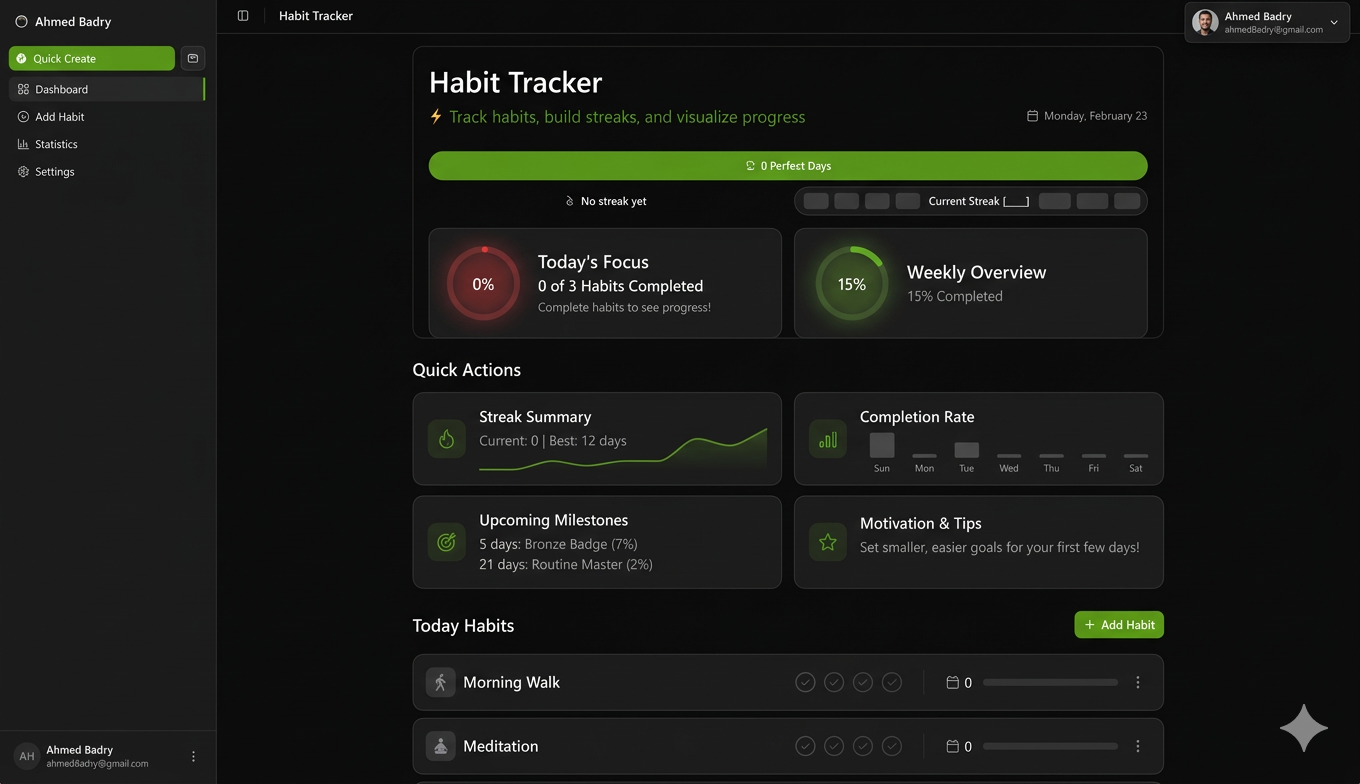Click the target icon in Upcoming Milestones
The height and width of the screenshot is (784, 1360).
click(447, 542)
